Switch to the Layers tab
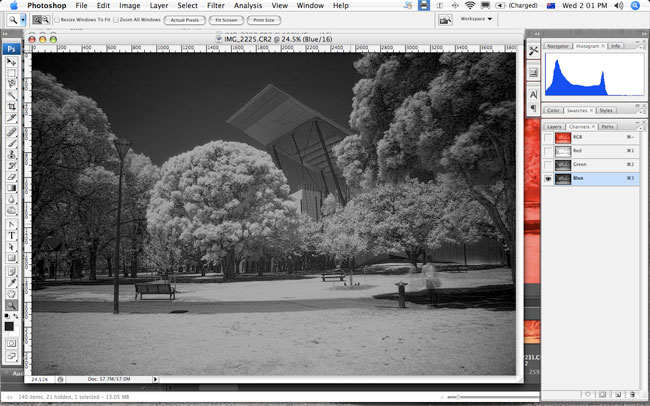The height and width of the screenshot is (406, 650). [x=554, y=126]
